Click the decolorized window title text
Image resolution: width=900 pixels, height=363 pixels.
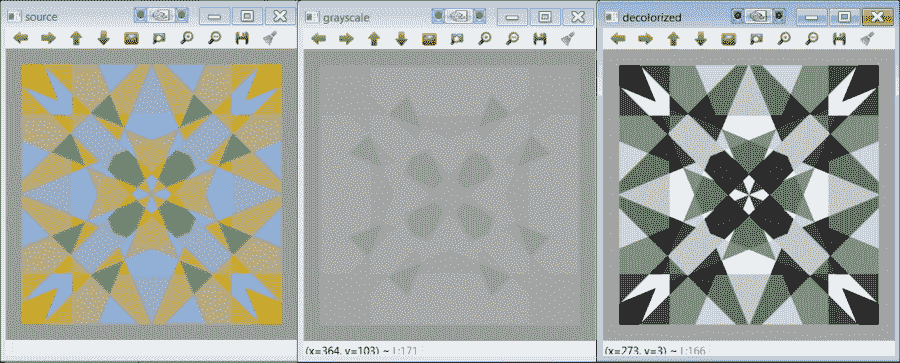[x=651, y=17]
